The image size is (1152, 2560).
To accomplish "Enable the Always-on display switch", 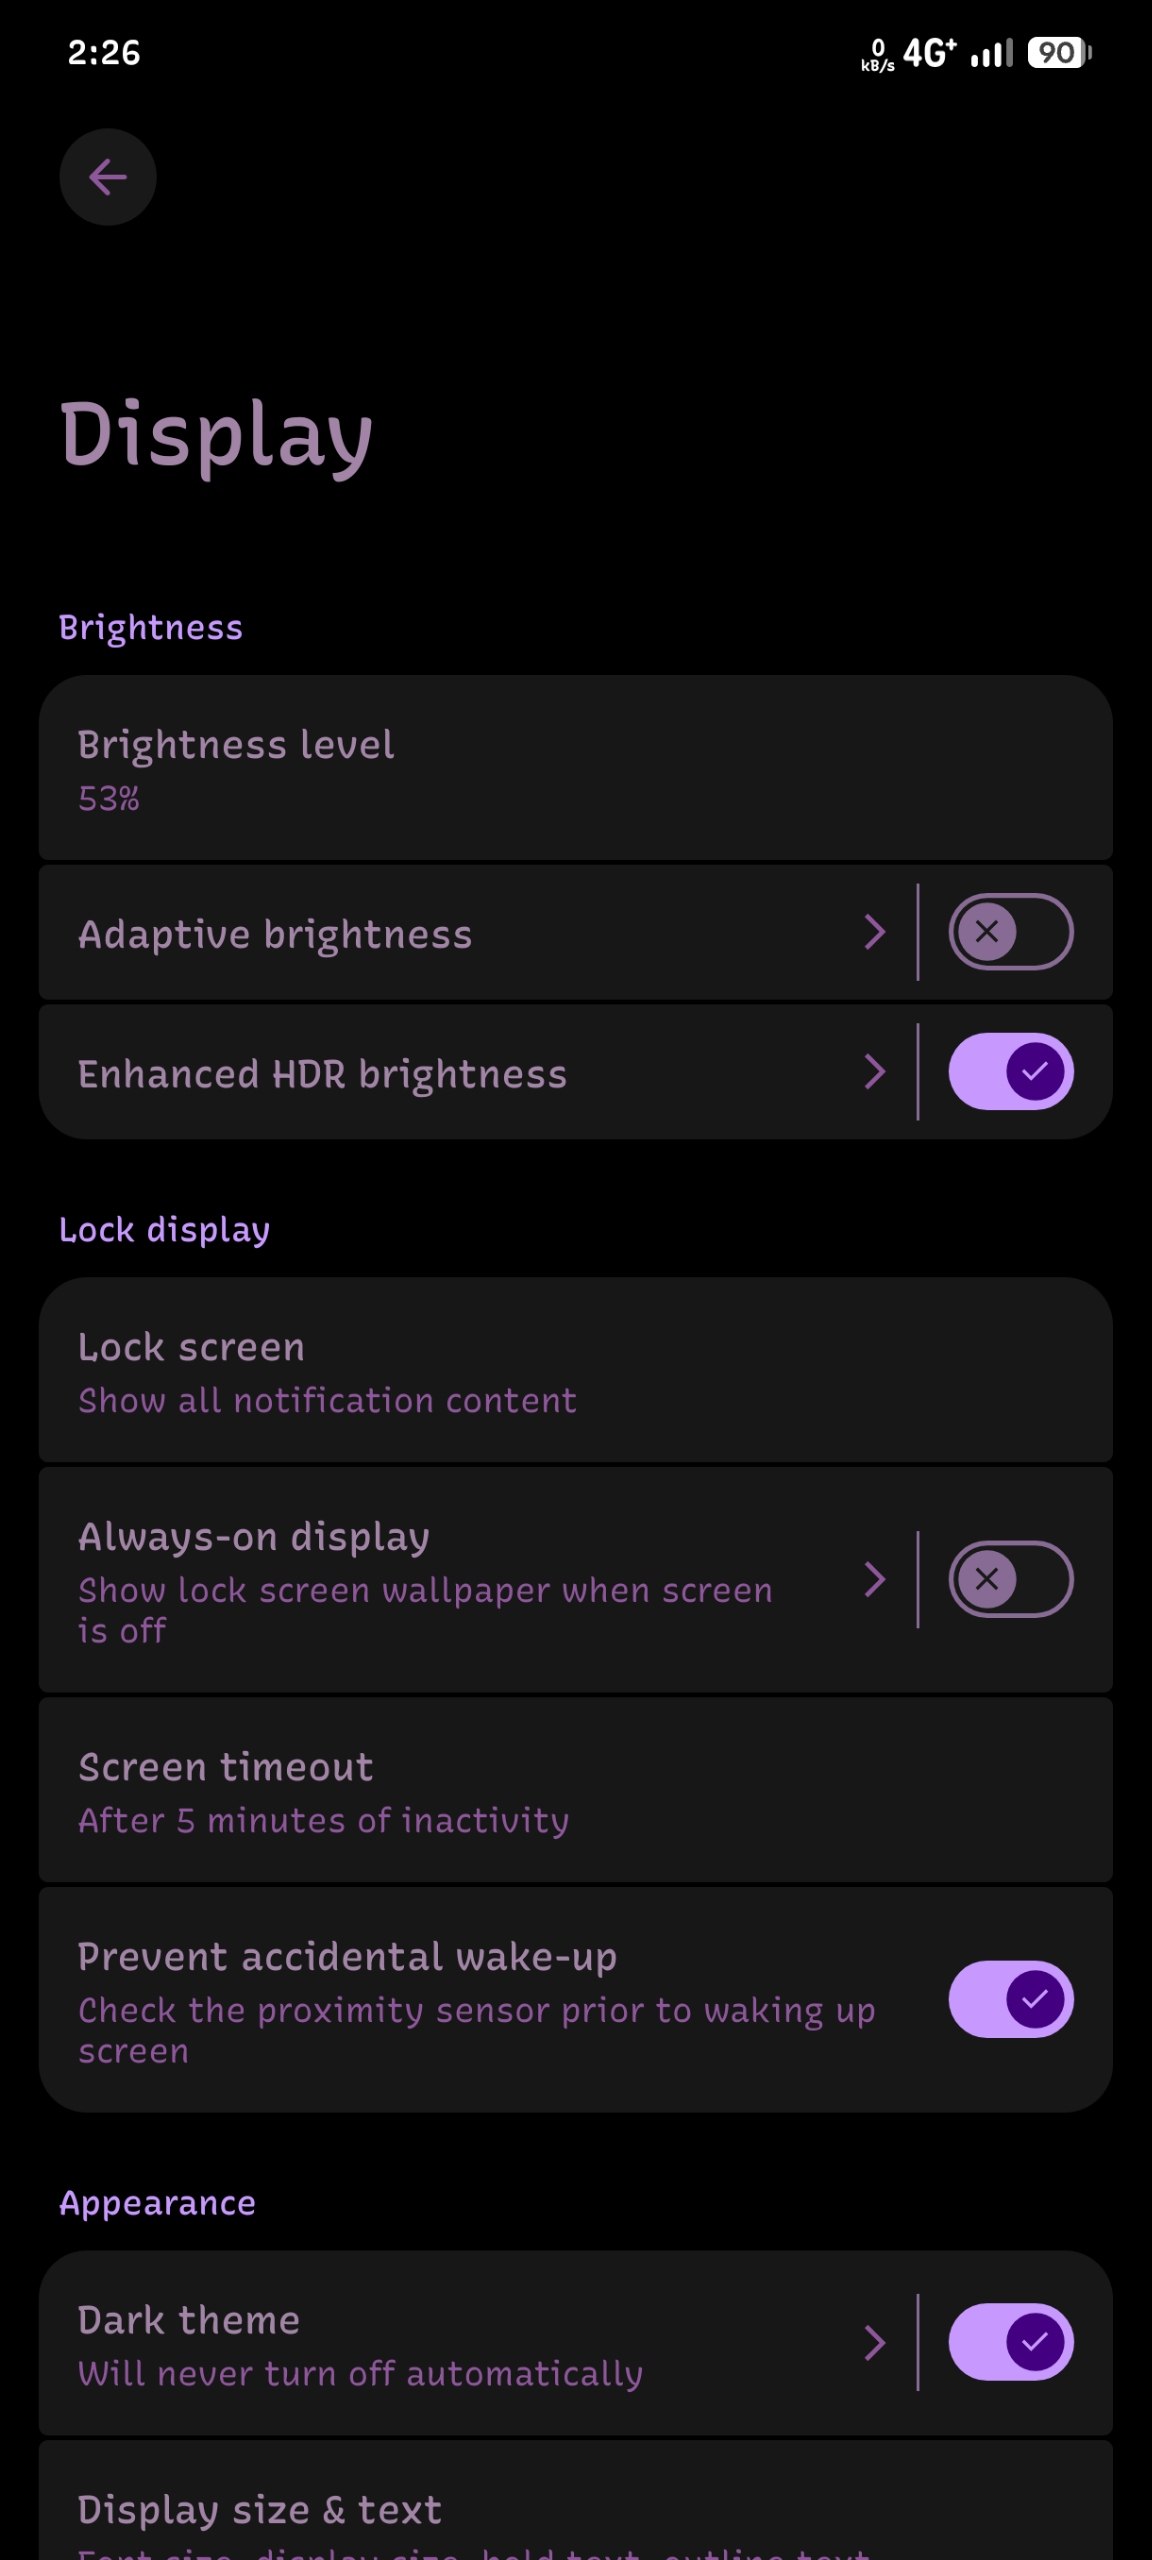I will [x=1011, y=1580].
